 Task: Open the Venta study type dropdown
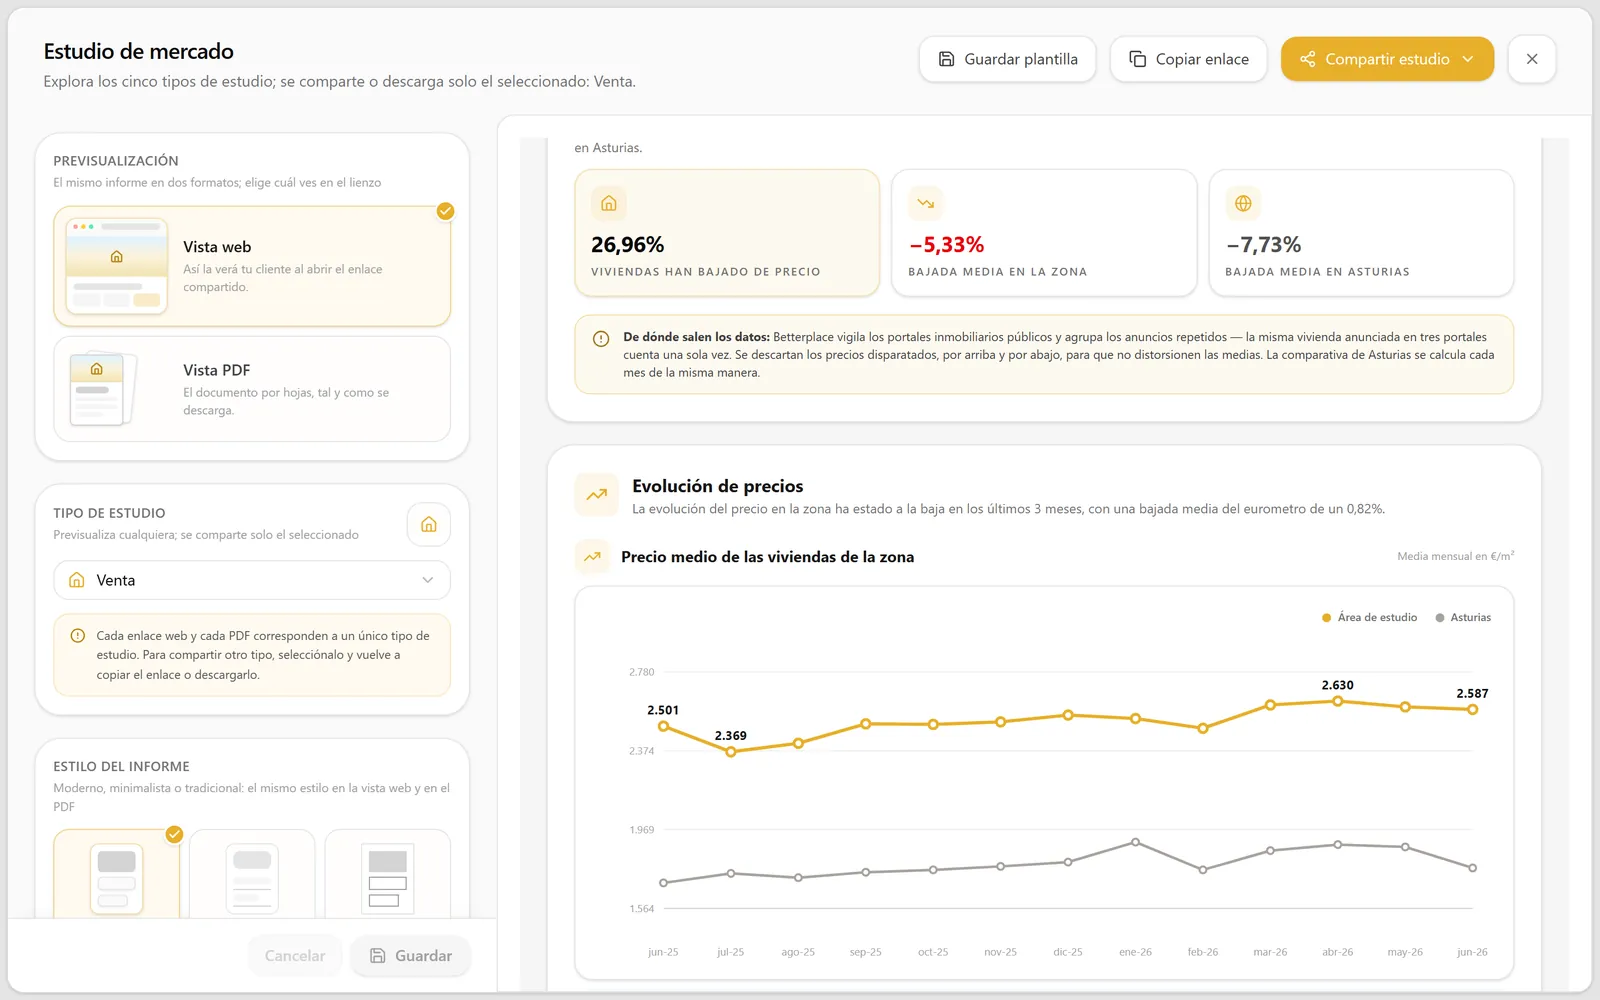(x=252, y=580)
